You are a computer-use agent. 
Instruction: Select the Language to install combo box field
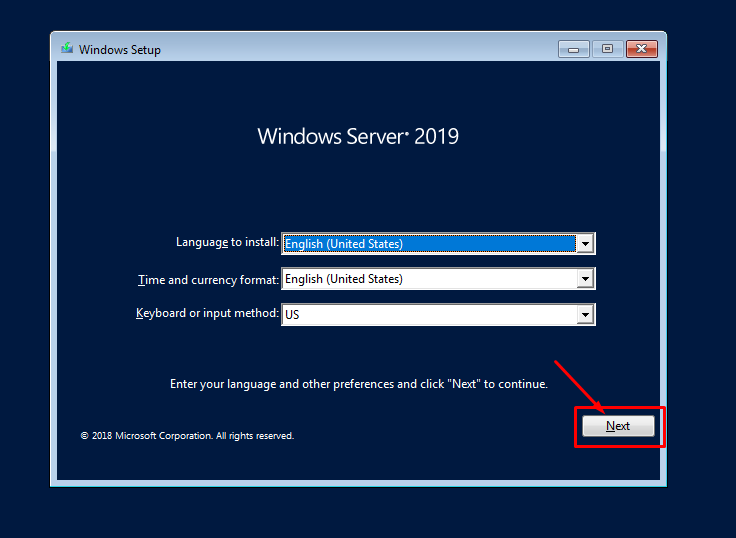tap(438, 244)
